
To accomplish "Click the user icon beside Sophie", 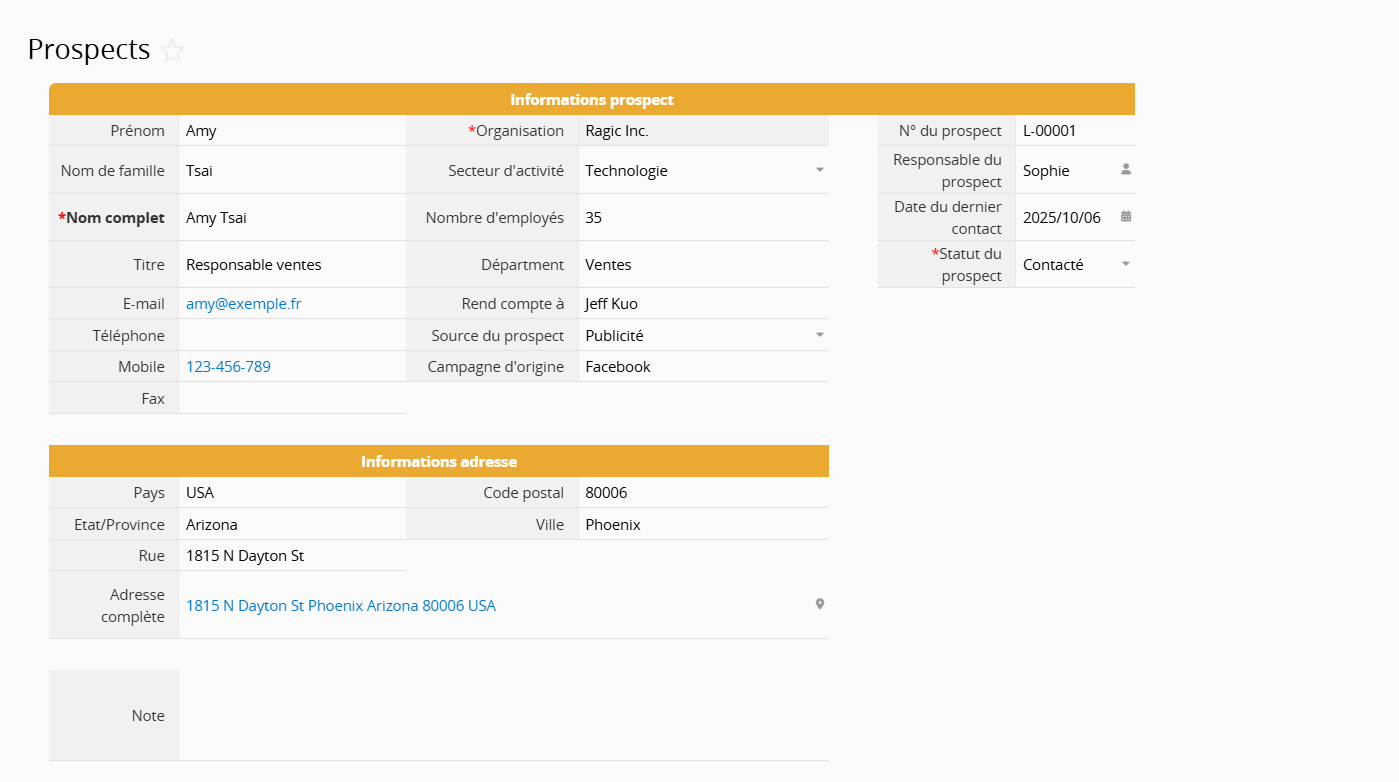I will click(x=1125, y=170).
